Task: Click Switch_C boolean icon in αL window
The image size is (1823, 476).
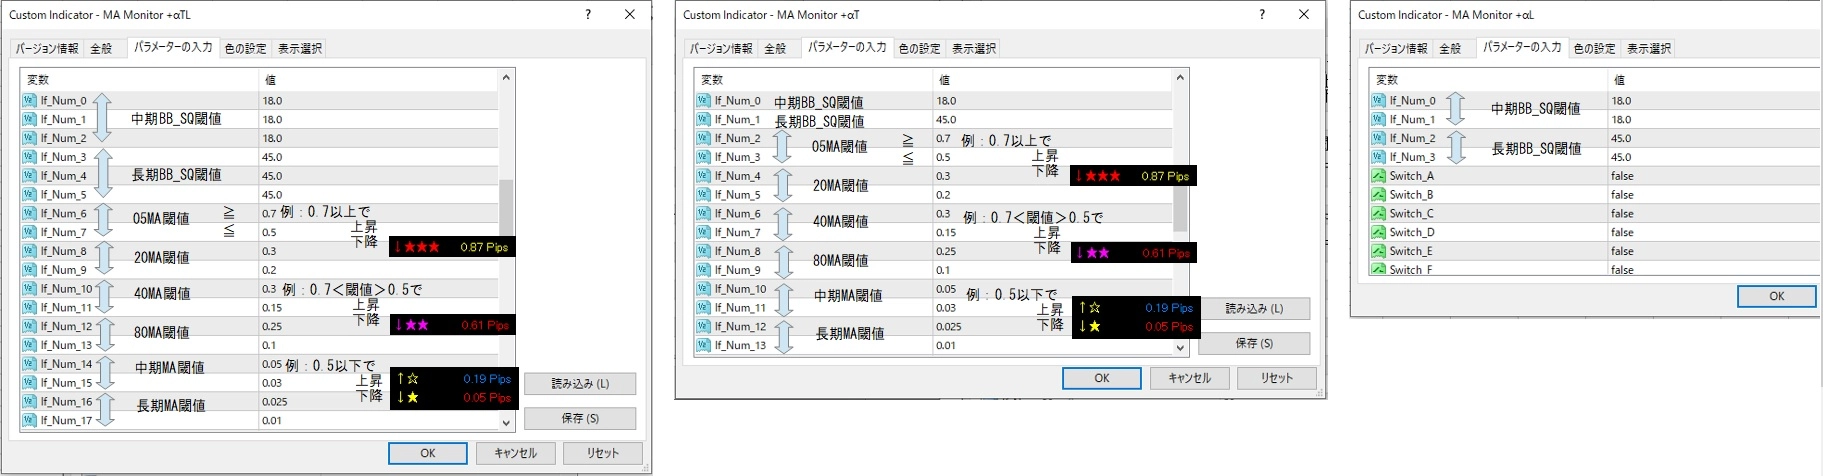Action: 1378,213
